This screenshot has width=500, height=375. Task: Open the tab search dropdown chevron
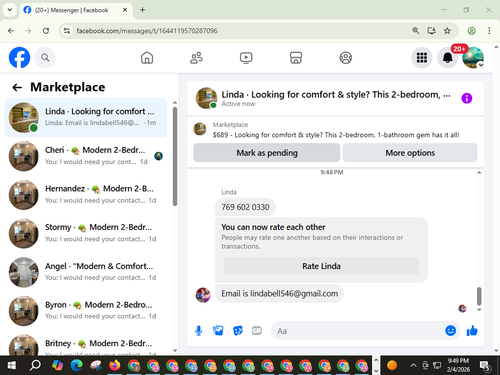[10, 10]
